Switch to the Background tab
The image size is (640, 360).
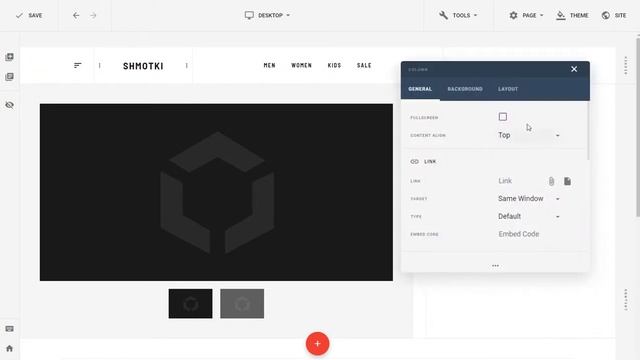click(465, 89)
